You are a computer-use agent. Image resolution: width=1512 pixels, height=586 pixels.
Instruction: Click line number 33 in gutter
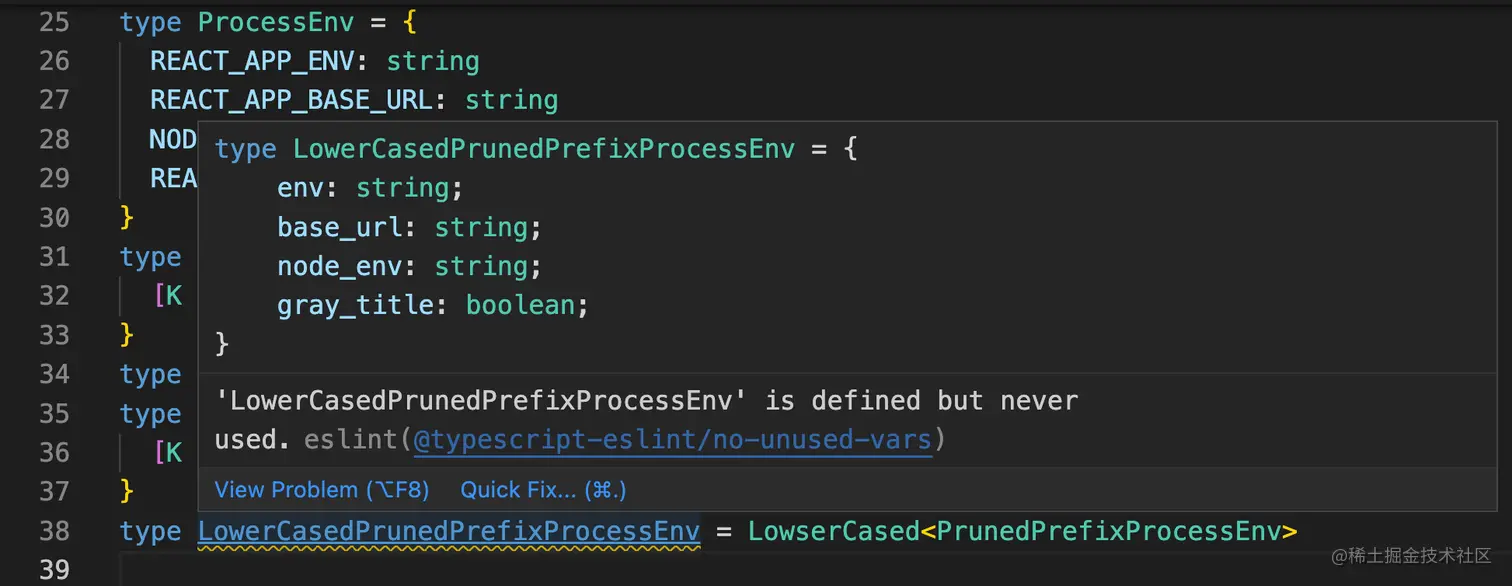tap(54, 334)
